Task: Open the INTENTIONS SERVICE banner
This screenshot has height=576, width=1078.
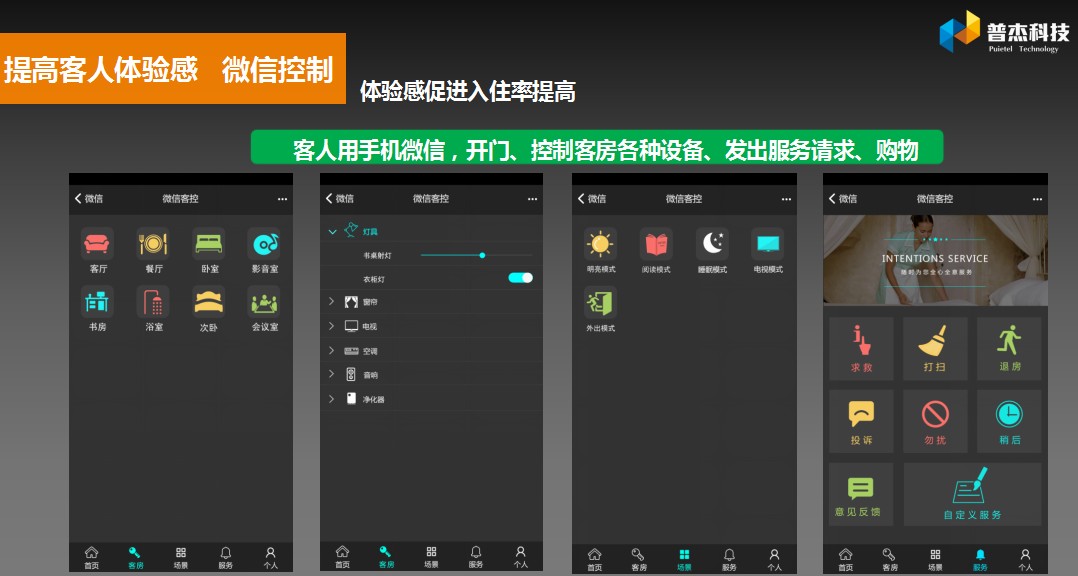Action: click(x=935, y=260)
